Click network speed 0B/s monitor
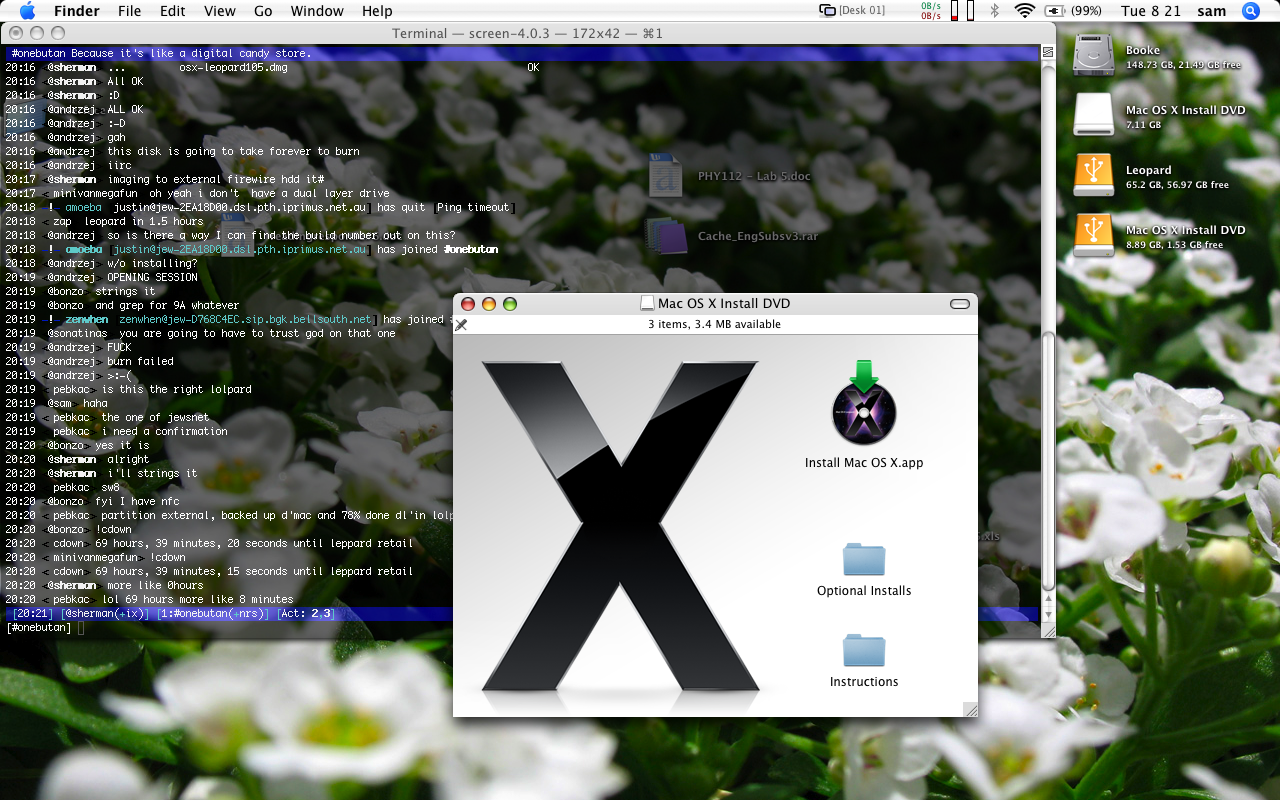This screenshot has height=800, width=1280. click(x=929, y=11)
